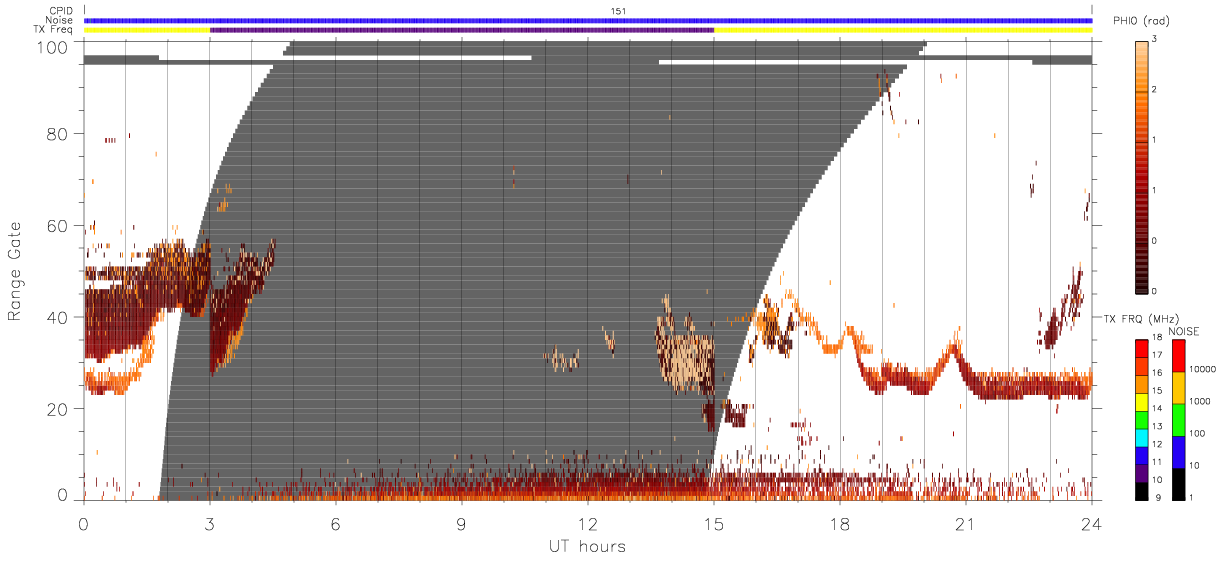
Task: Click the 1000 label in NOISE legend
Action: pos(1200,401)
